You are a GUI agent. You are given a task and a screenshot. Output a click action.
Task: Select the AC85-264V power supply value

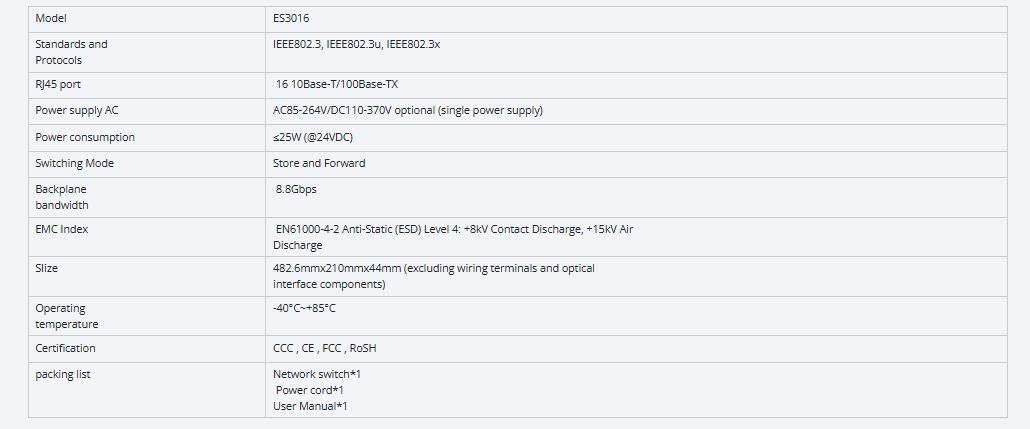tap(407, 111)
